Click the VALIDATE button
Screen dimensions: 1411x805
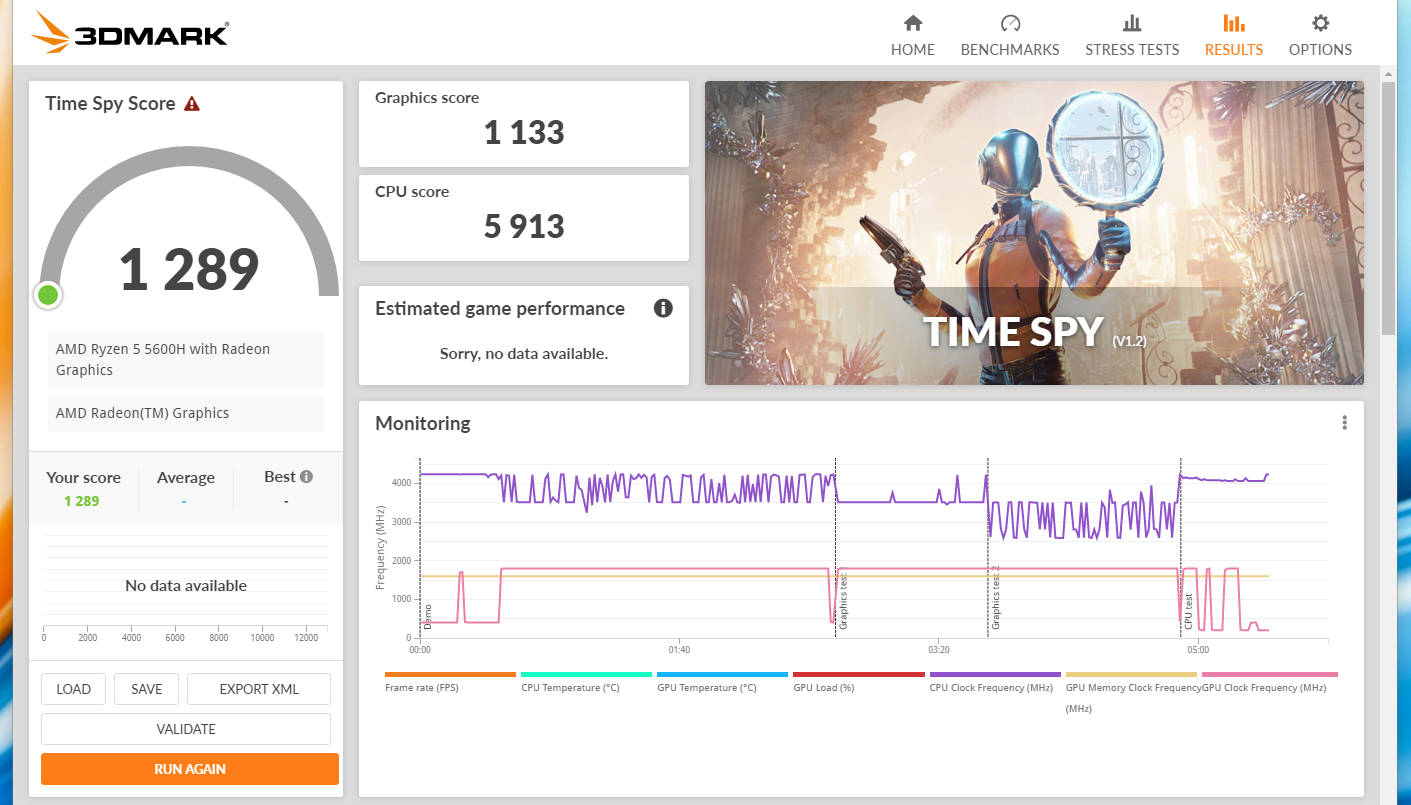[186, 729]
